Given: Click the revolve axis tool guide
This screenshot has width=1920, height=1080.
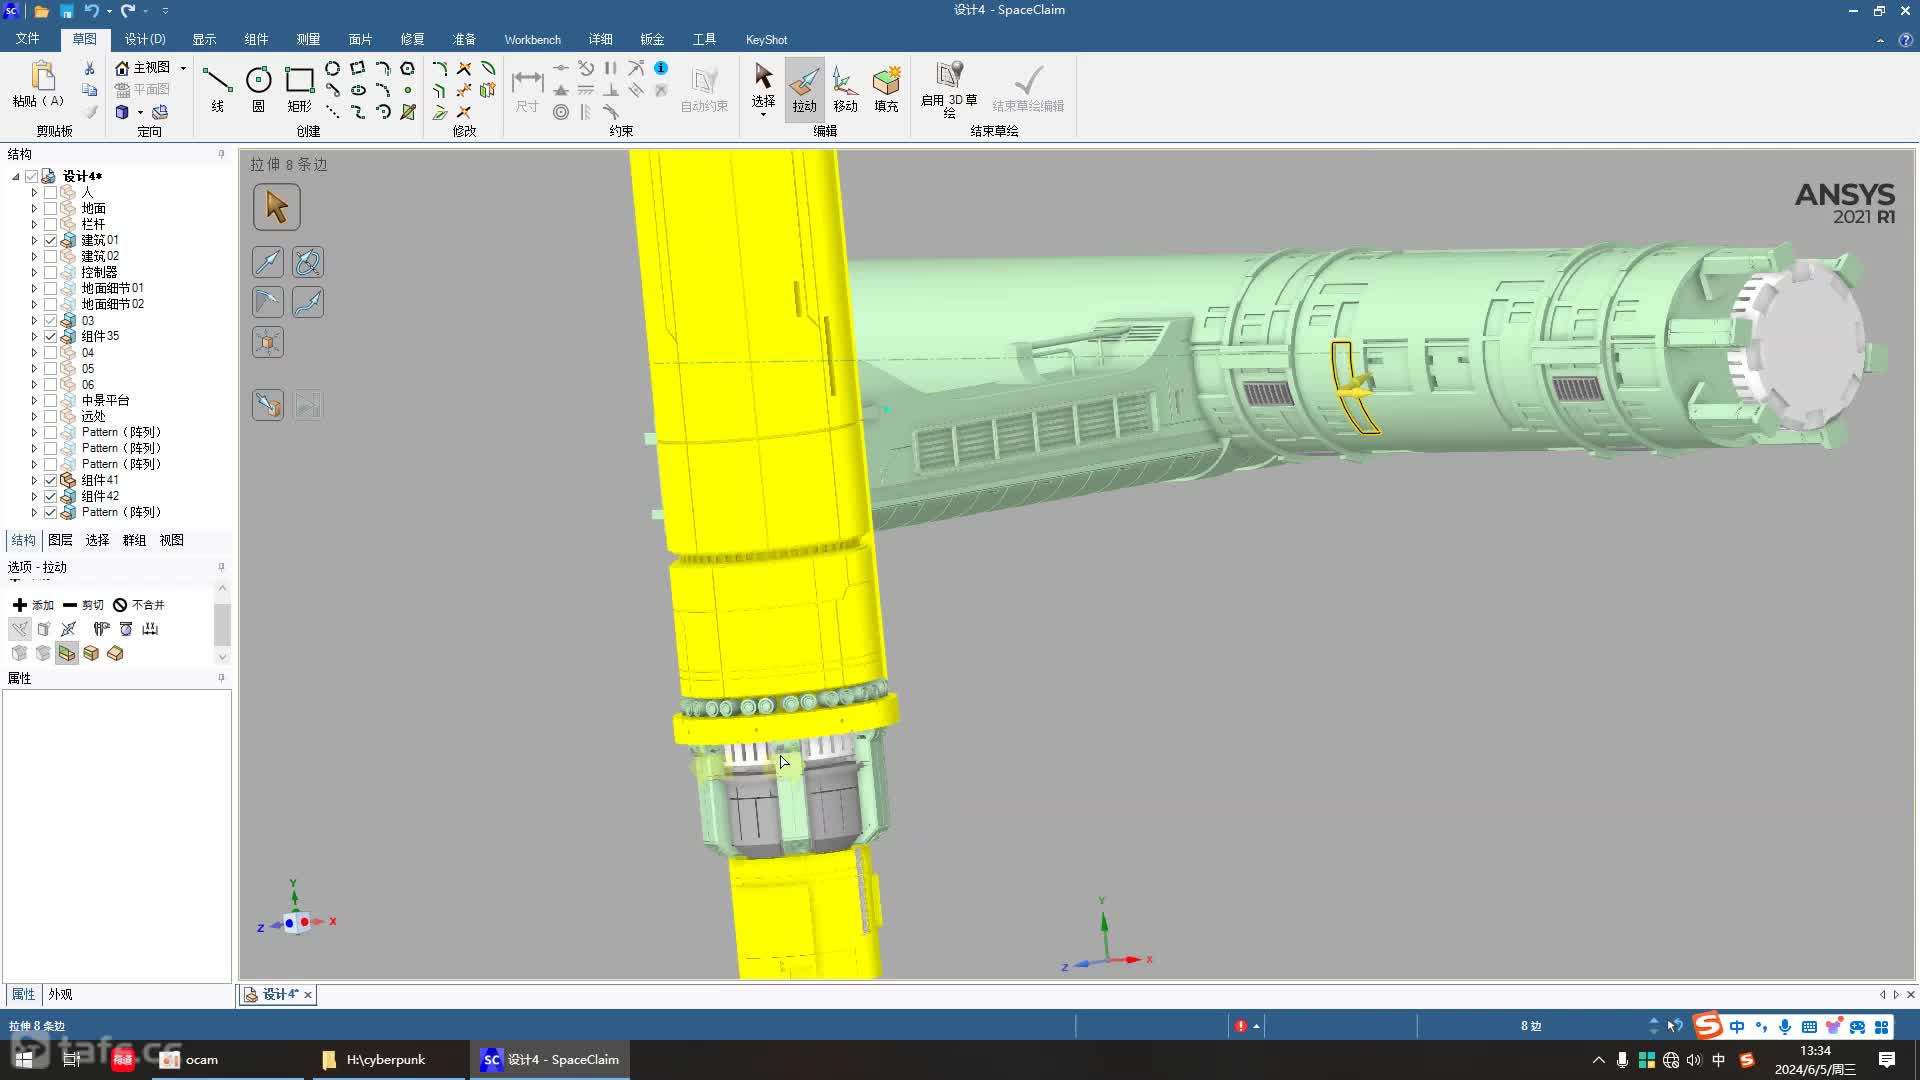Looking at the screenshot, I should pyautogui.click(x=308, y=262).
